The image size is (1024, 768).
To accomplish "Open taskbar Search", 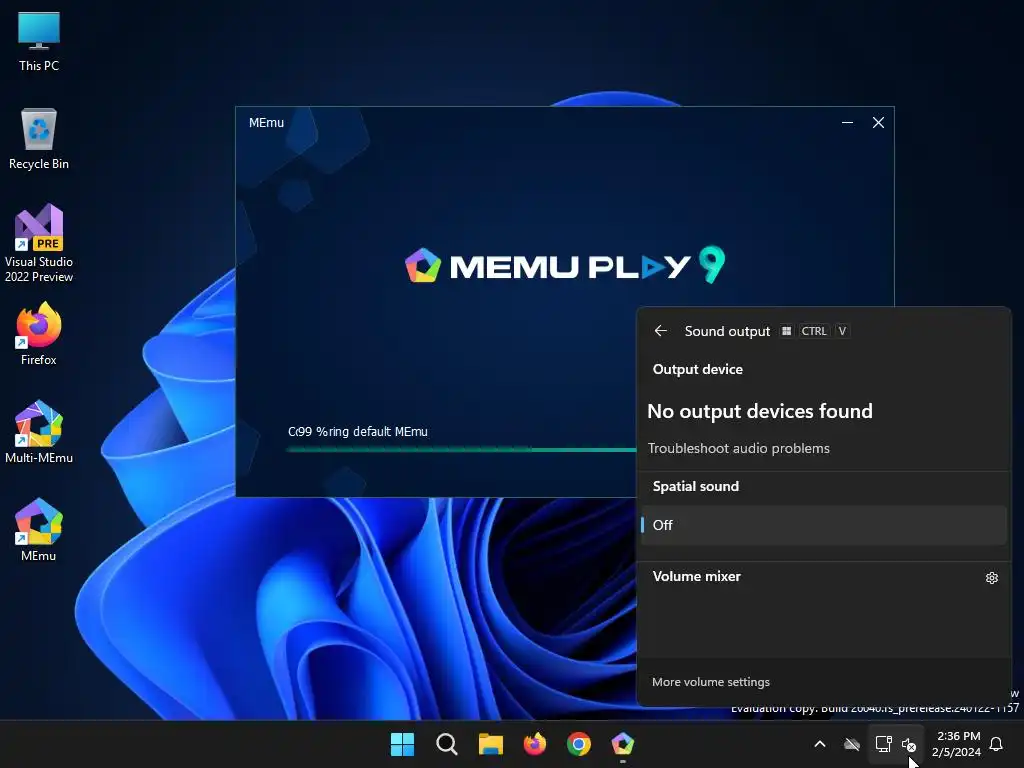I will 447,744.
